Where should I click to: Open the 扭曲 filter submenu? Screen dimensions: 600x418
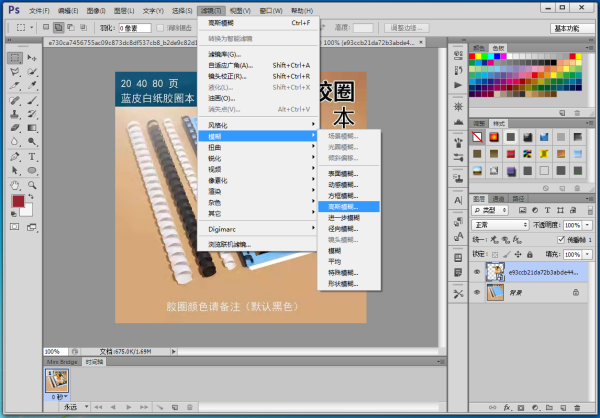pos(216,146)
